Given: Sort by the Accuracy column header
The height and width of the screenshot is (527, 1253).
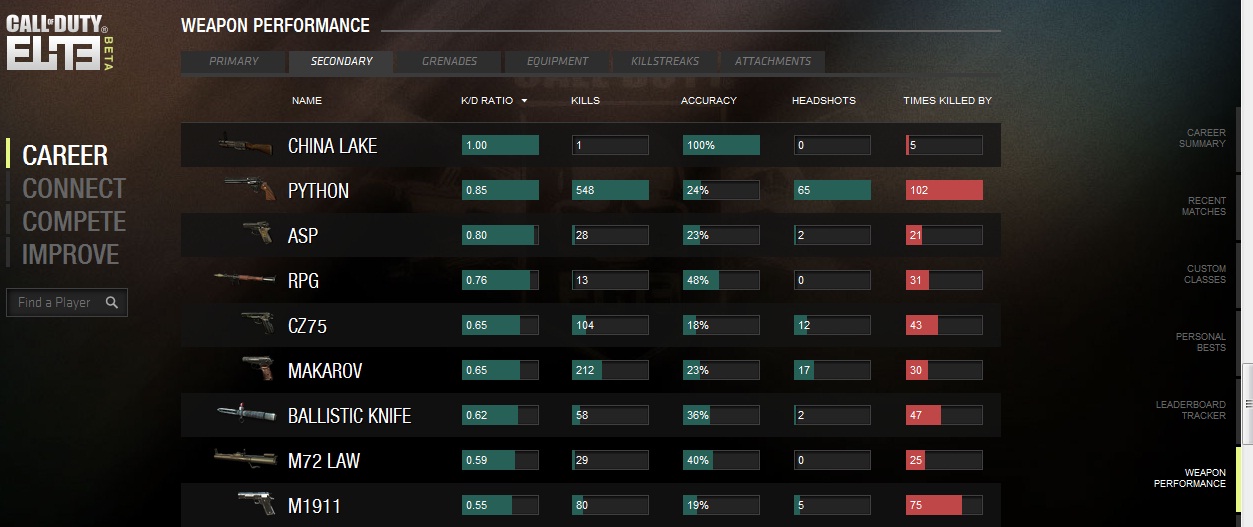Looking at the screenshot, I should click(708, 101).
